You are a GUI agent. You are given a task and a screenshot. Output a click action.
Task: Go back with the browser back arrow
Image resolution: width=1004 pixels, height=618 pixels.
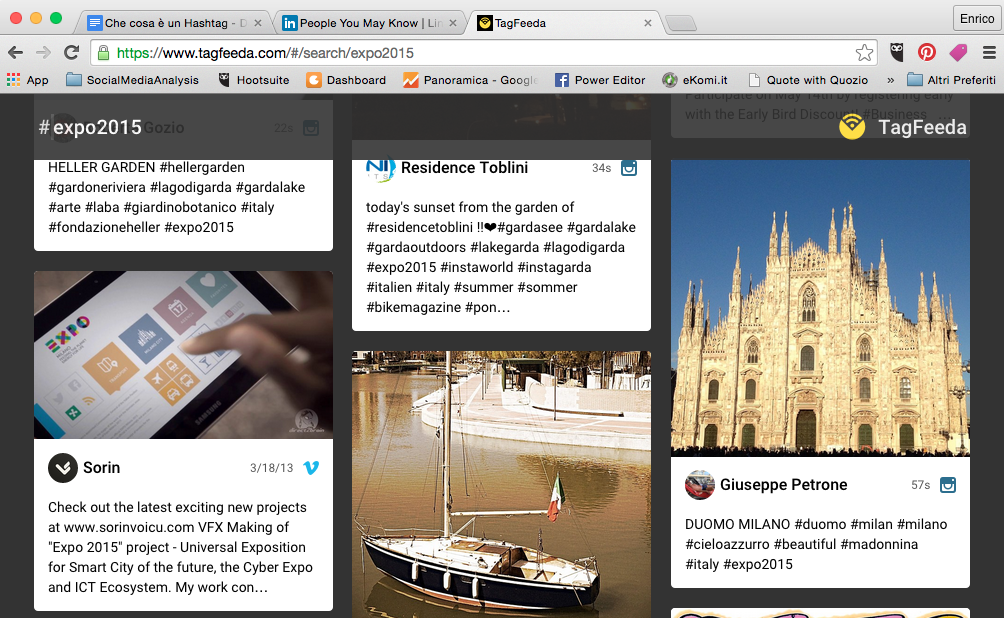coord(16,53)
